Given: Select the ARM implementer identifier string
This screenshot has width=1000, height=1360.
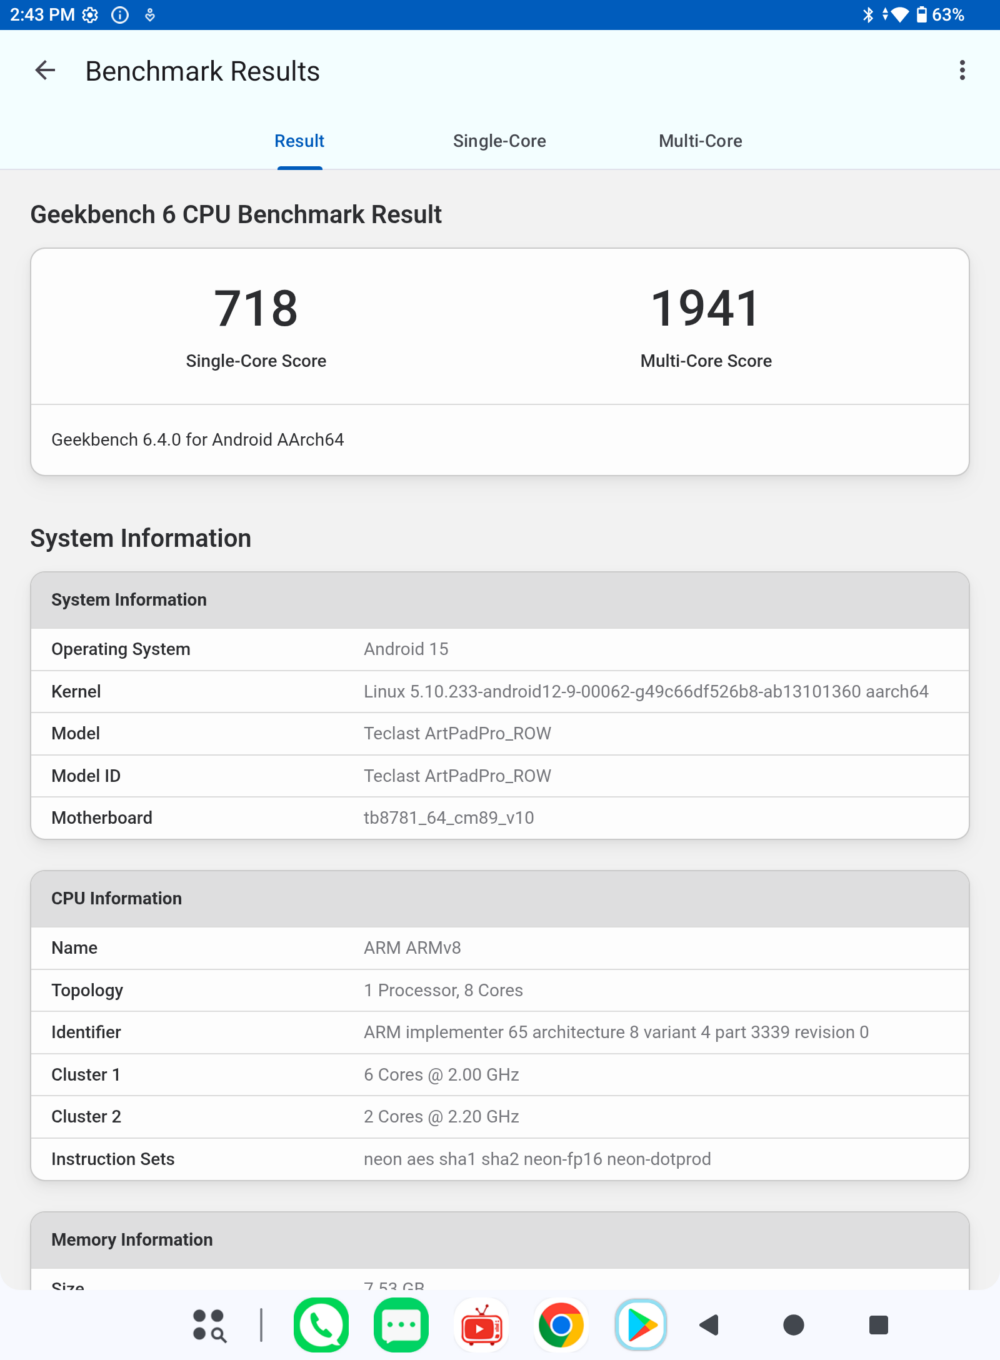Looking at the screenshot, I should click(616, 1032).
